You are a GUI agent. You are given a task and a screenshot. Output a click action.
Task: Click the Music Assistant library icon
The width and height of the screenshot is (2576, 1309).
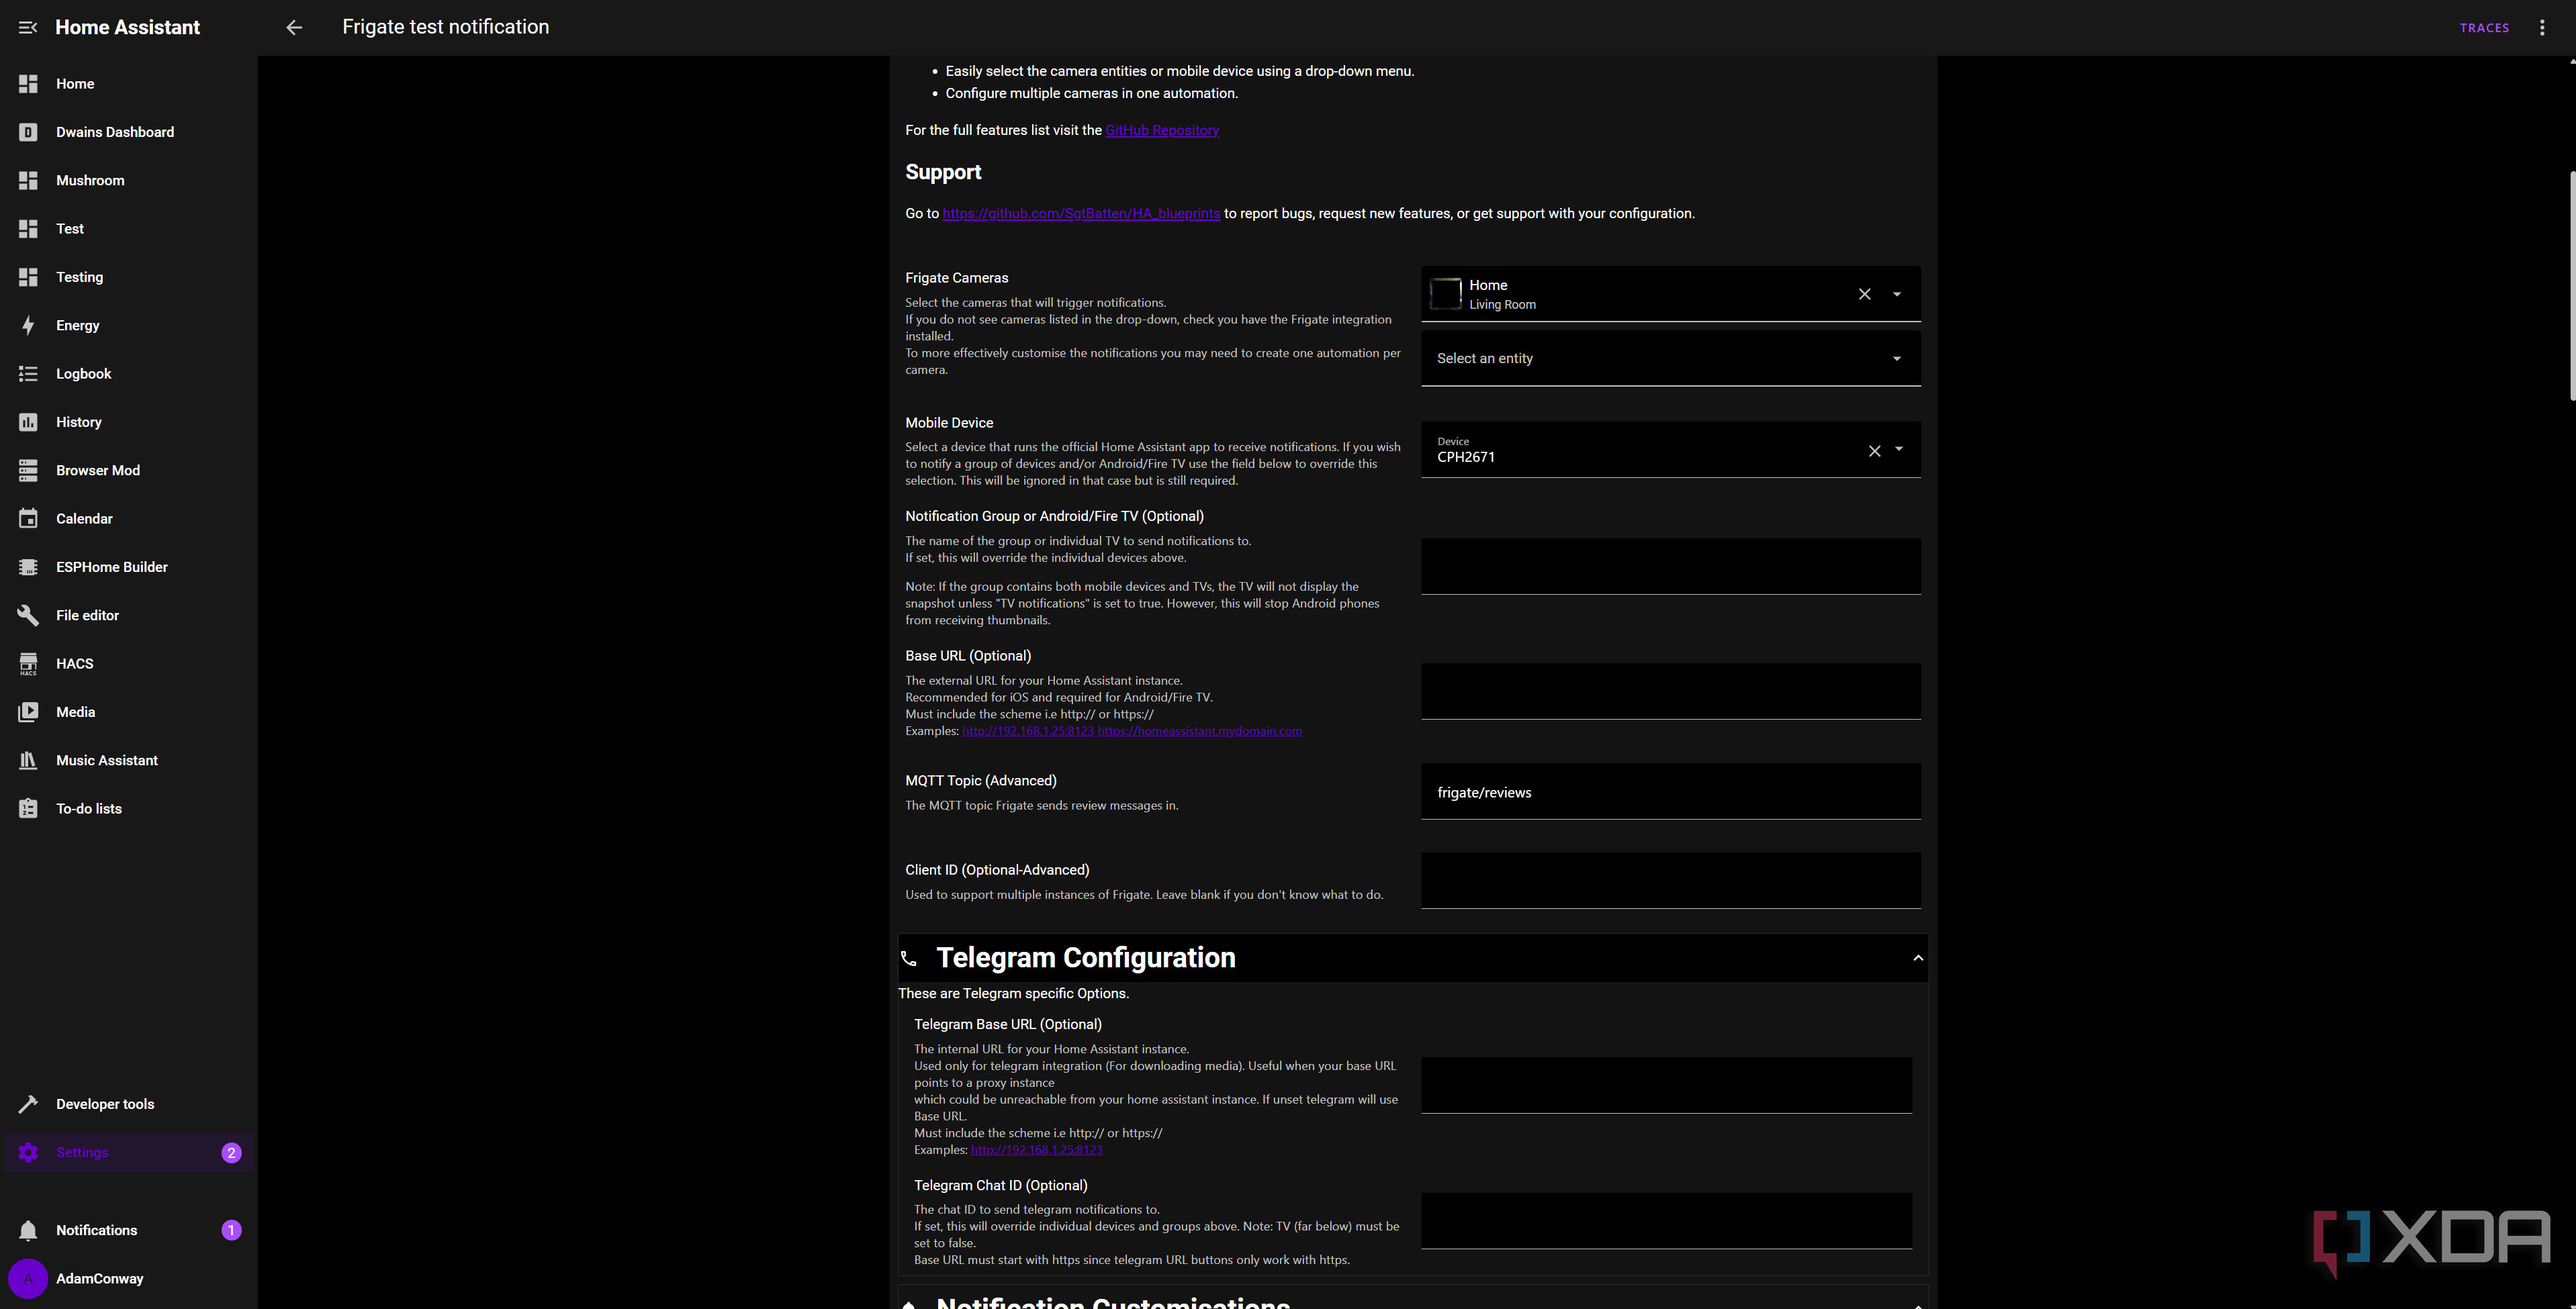click(x=28, y=760)
